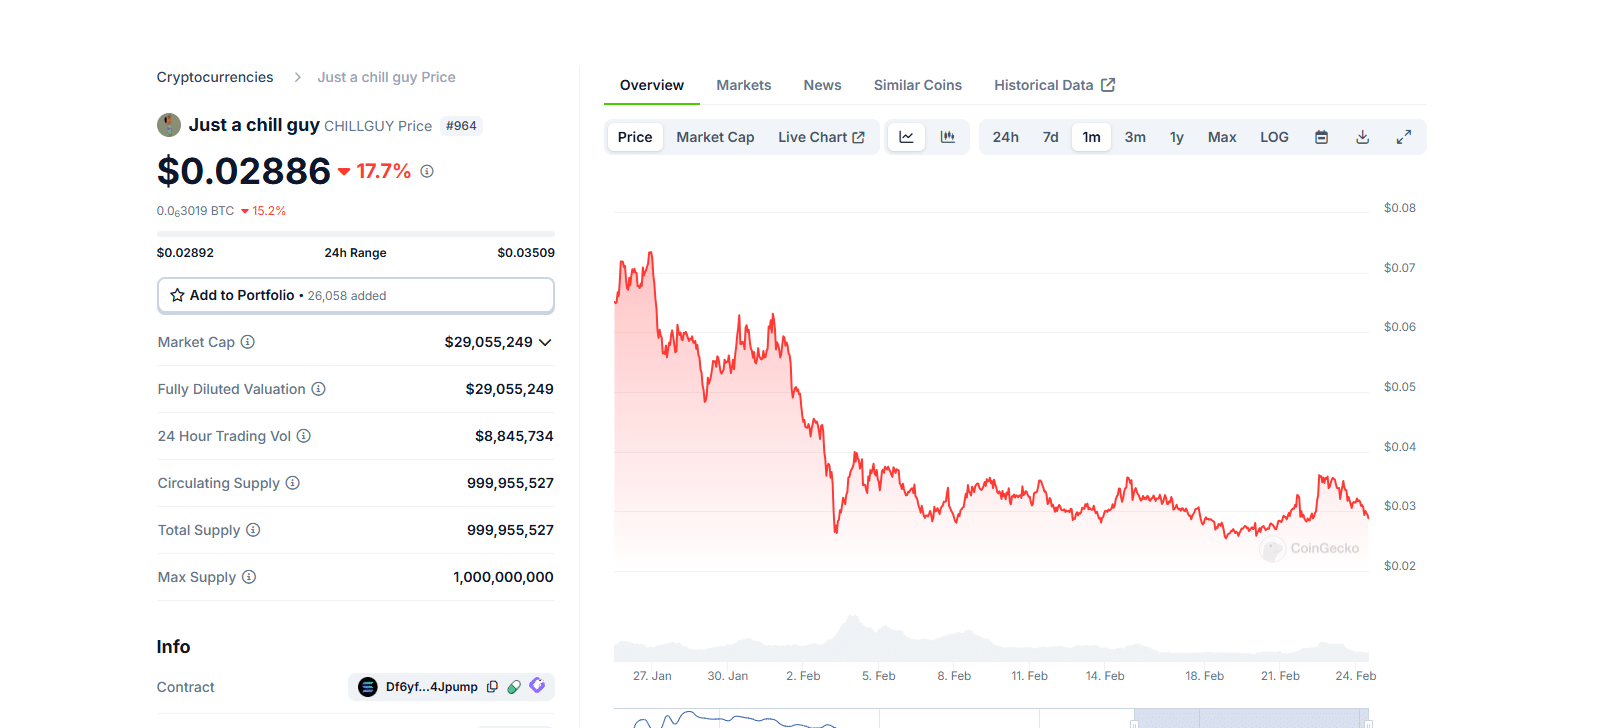Screen dimensions: 1598x728
Task: Click Add to Portfolio button
Action: point(356,295)
